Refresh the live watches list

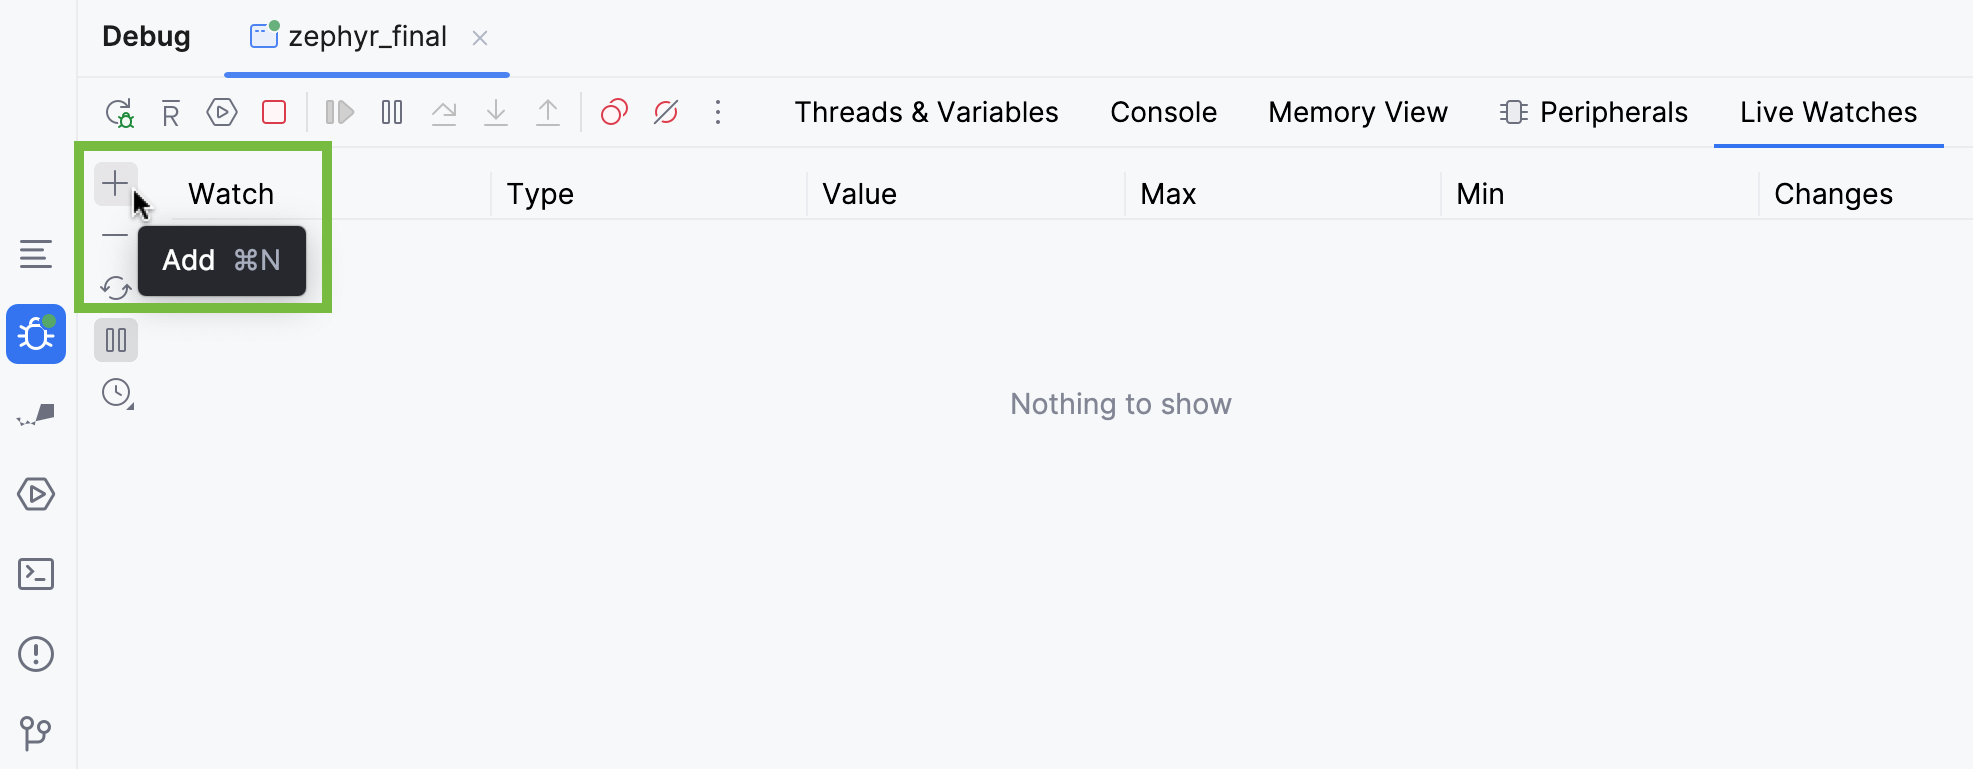(115, 287)
